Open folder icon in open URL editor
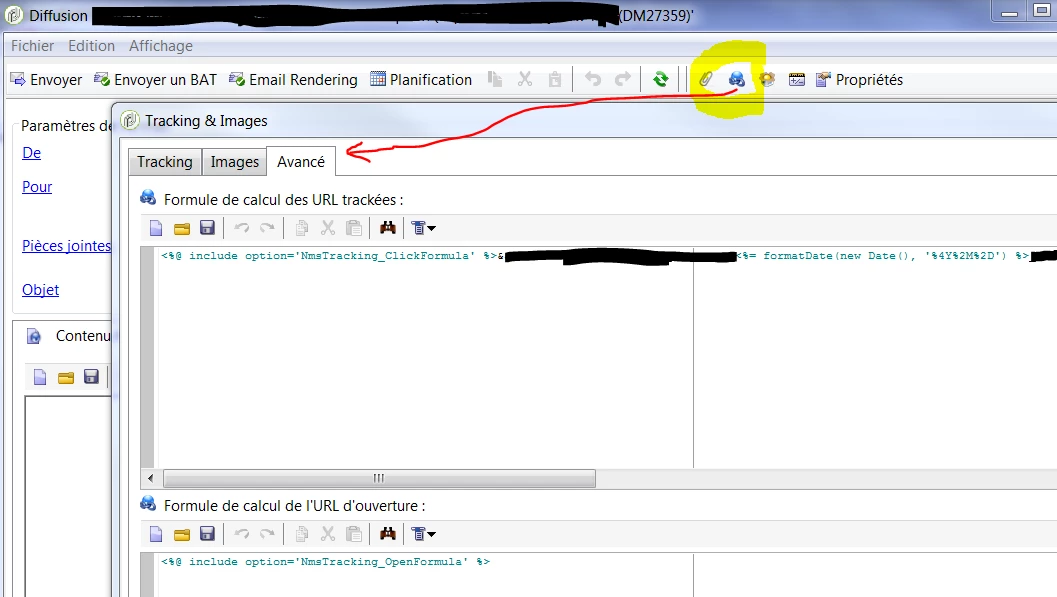The height and width of the screenshot is (597, 1057). click(181, 534)
